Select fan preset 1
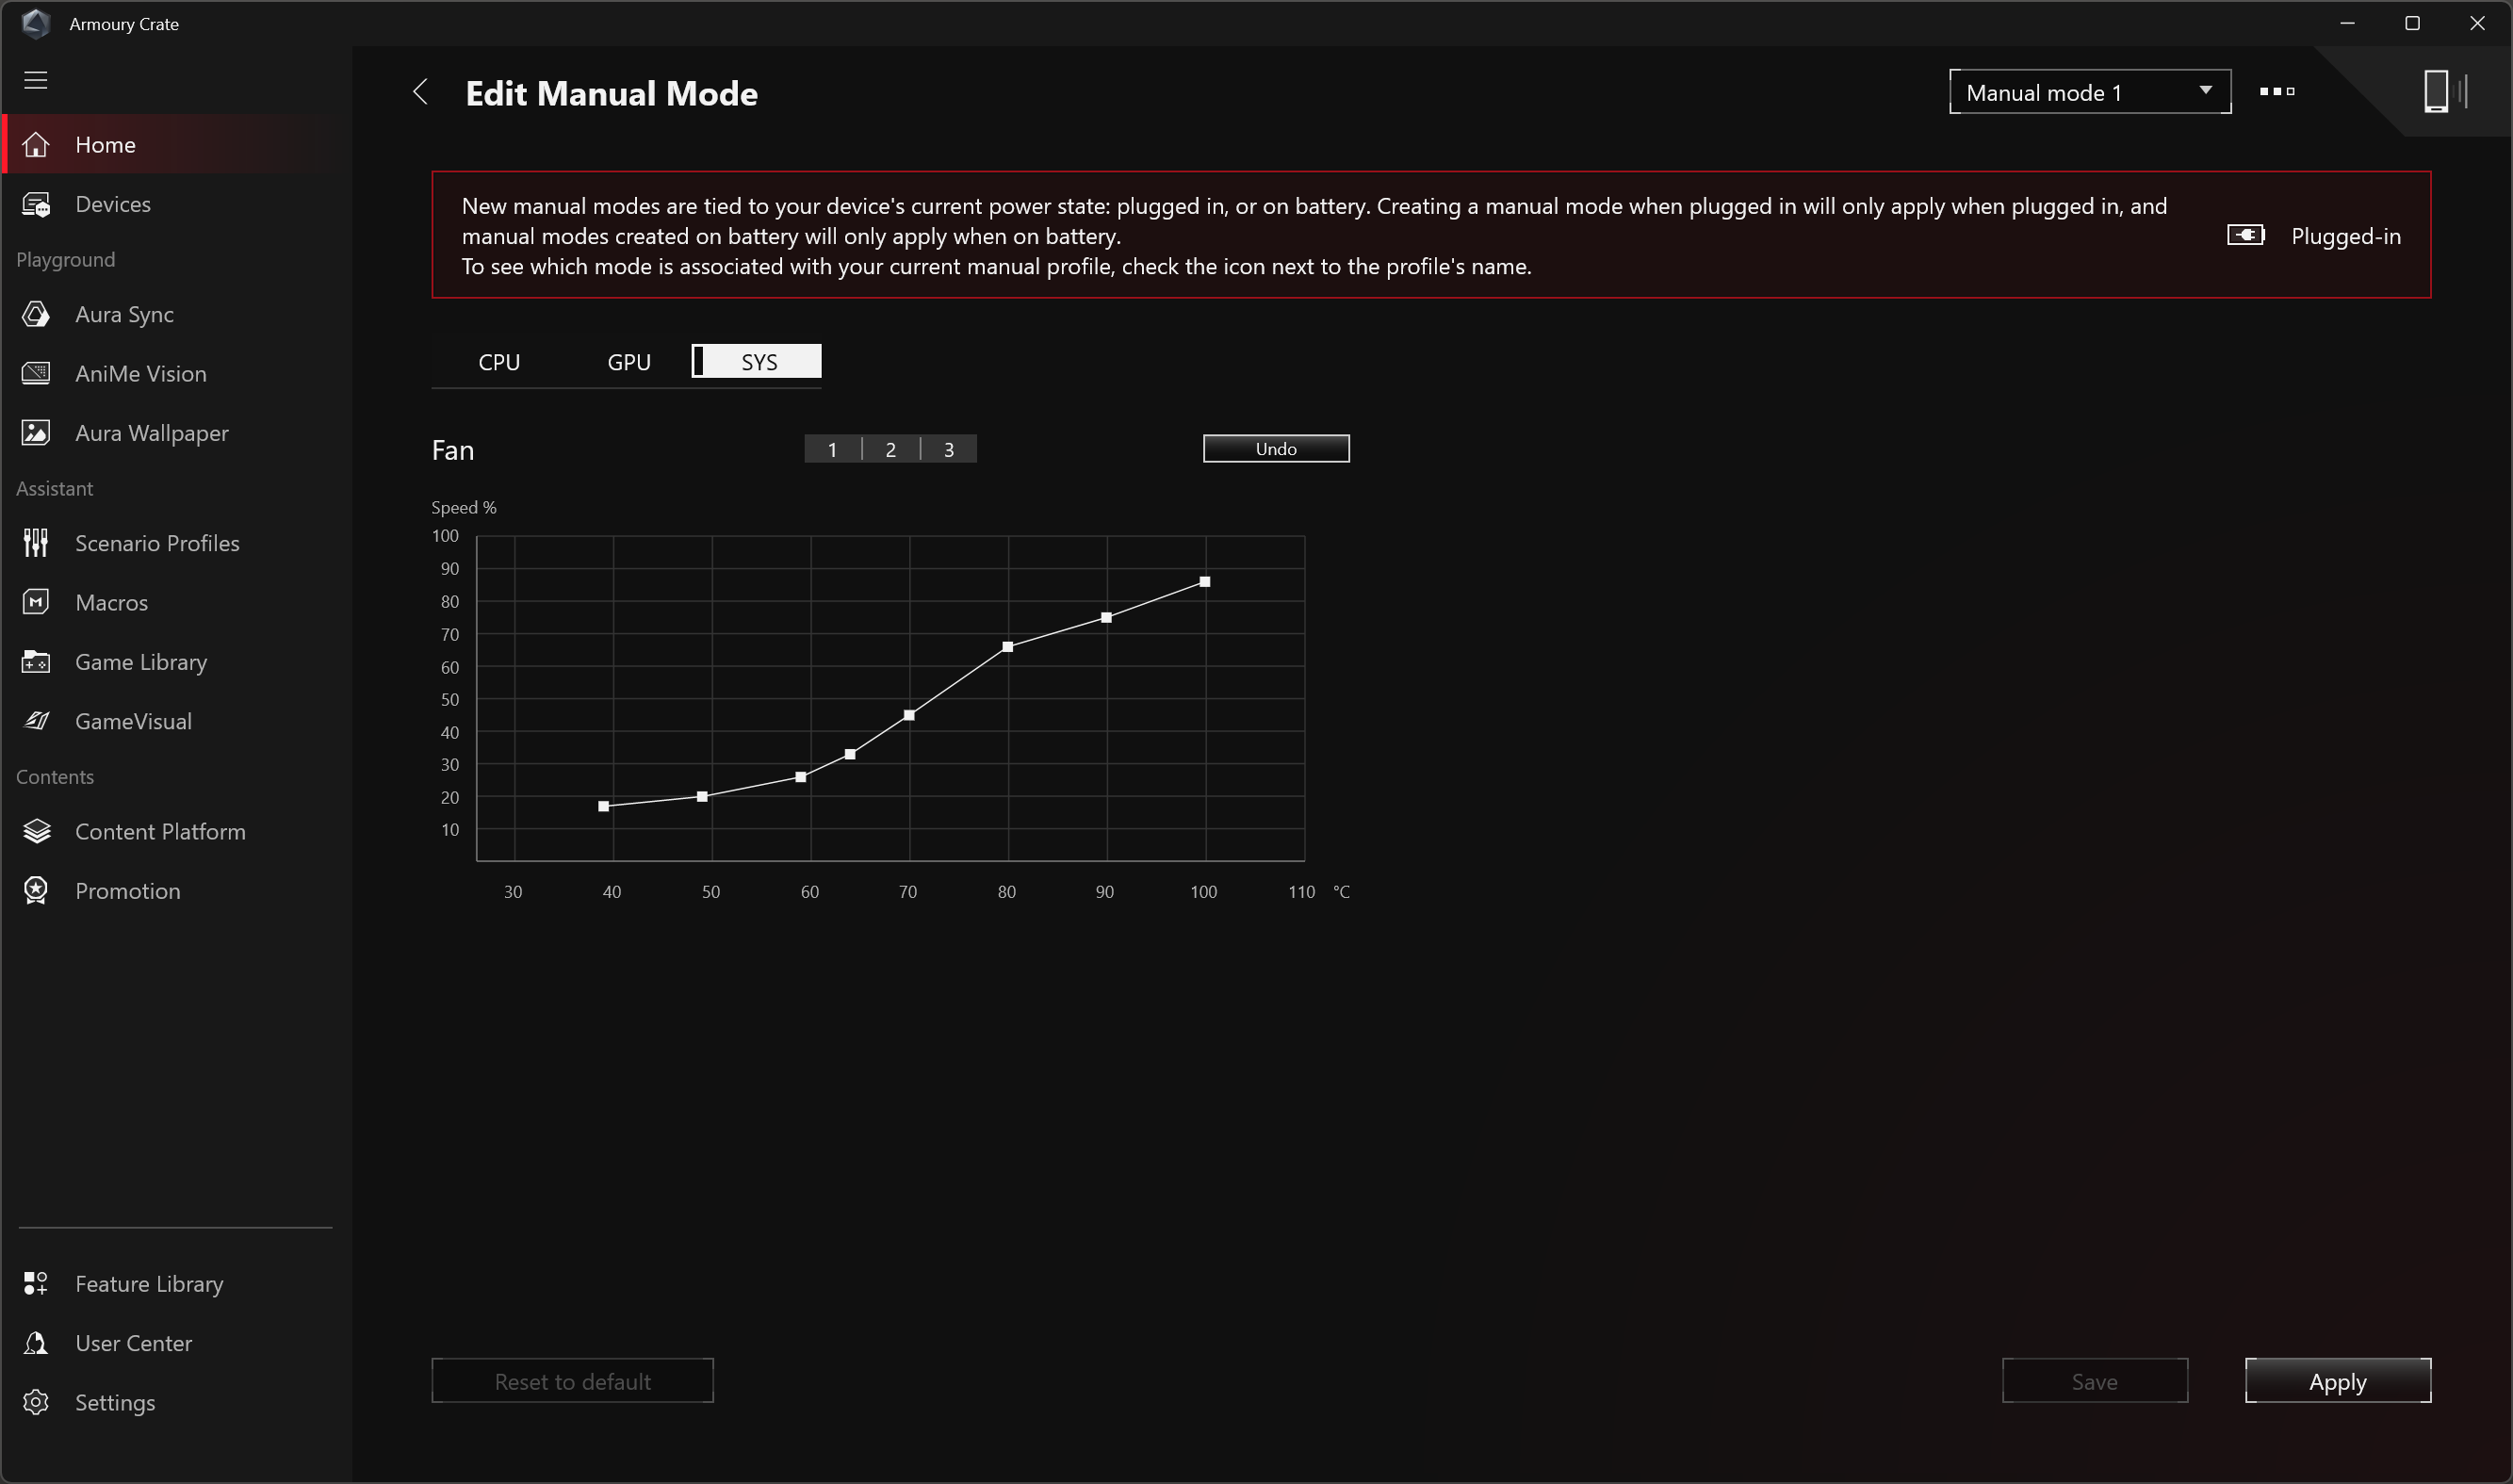Viewport: 2513px width, 1484px height. tap(832, 449)
